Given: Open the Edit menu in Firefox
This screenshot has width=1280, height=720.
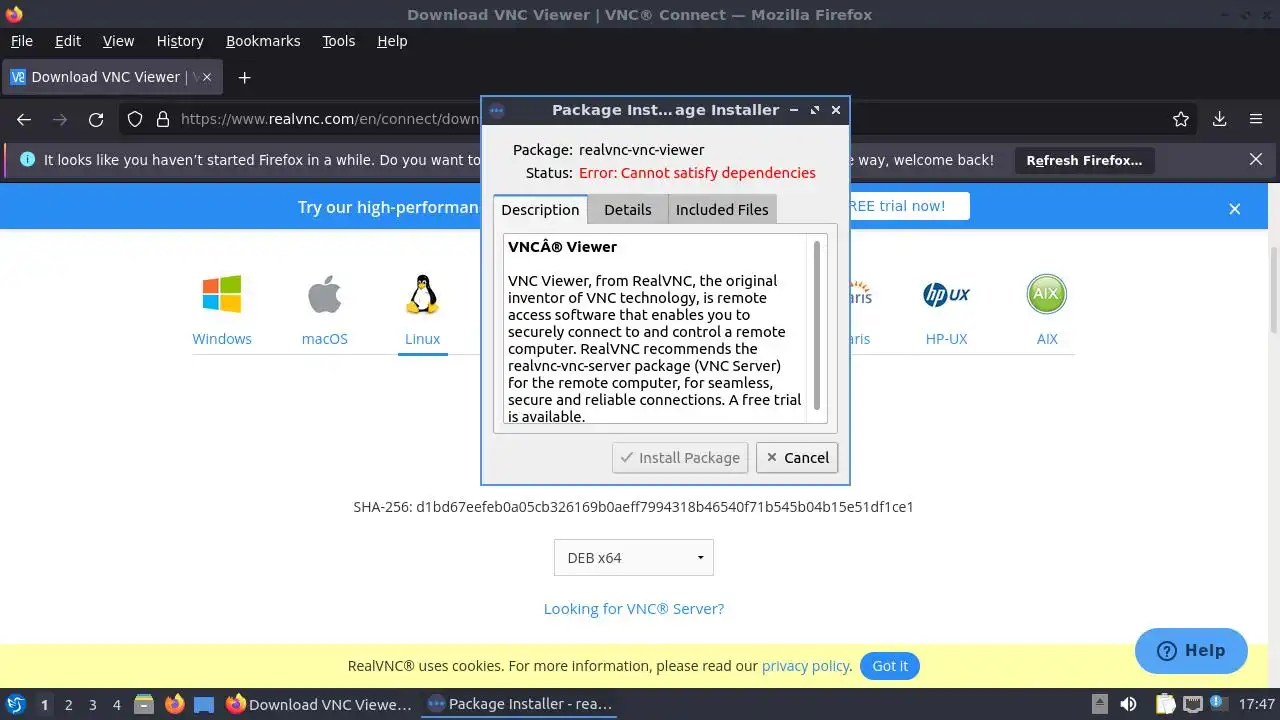Looking at the screenshot, I should 68,41.
